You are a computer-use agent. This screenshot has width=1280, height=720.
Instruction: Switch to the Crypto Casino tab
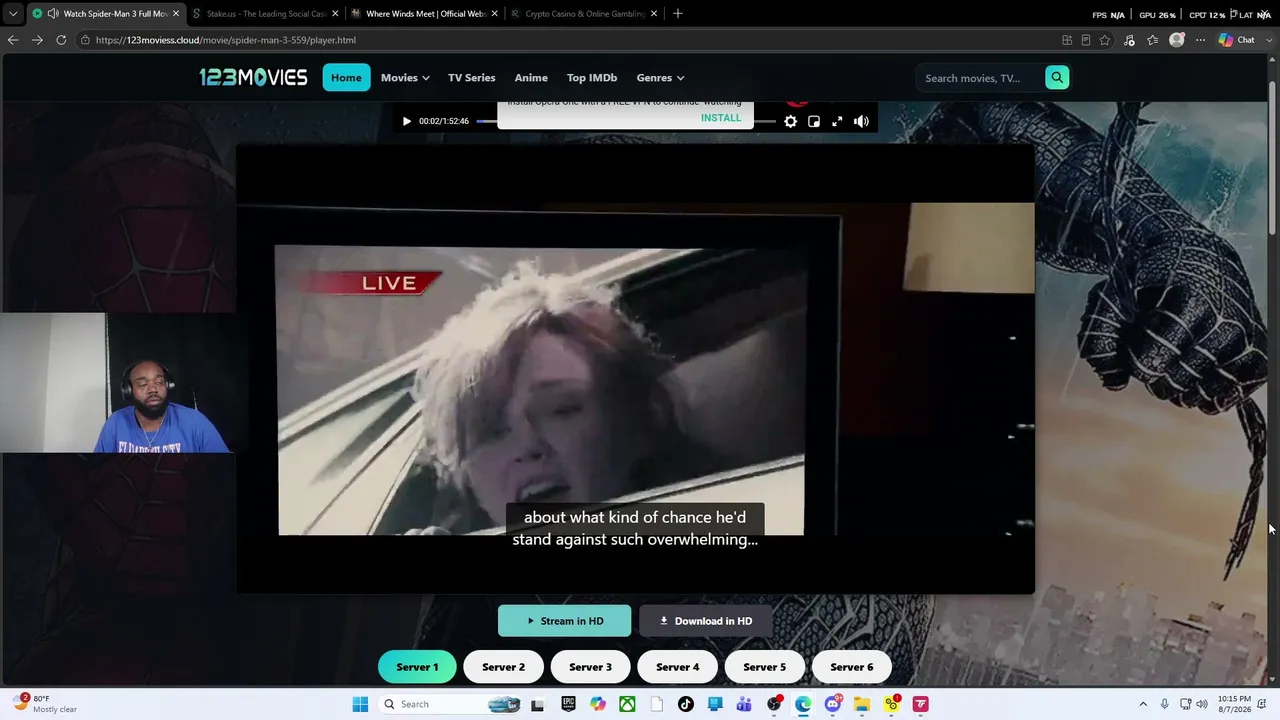coord(583,14)
